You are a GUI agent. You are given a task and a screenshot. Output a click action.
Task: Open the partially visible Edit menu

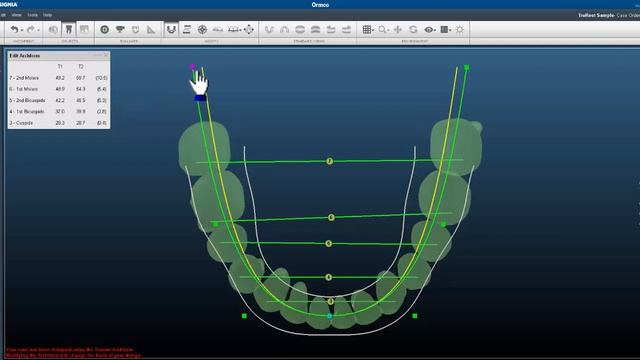[x=2, y=15]
